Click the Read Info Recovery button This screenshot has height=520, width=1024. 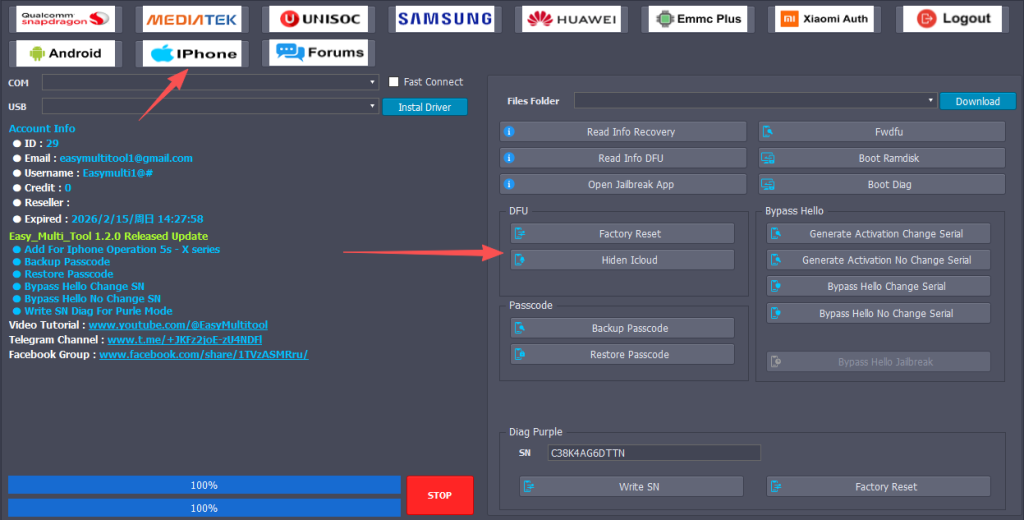click(x=623, y=132)
